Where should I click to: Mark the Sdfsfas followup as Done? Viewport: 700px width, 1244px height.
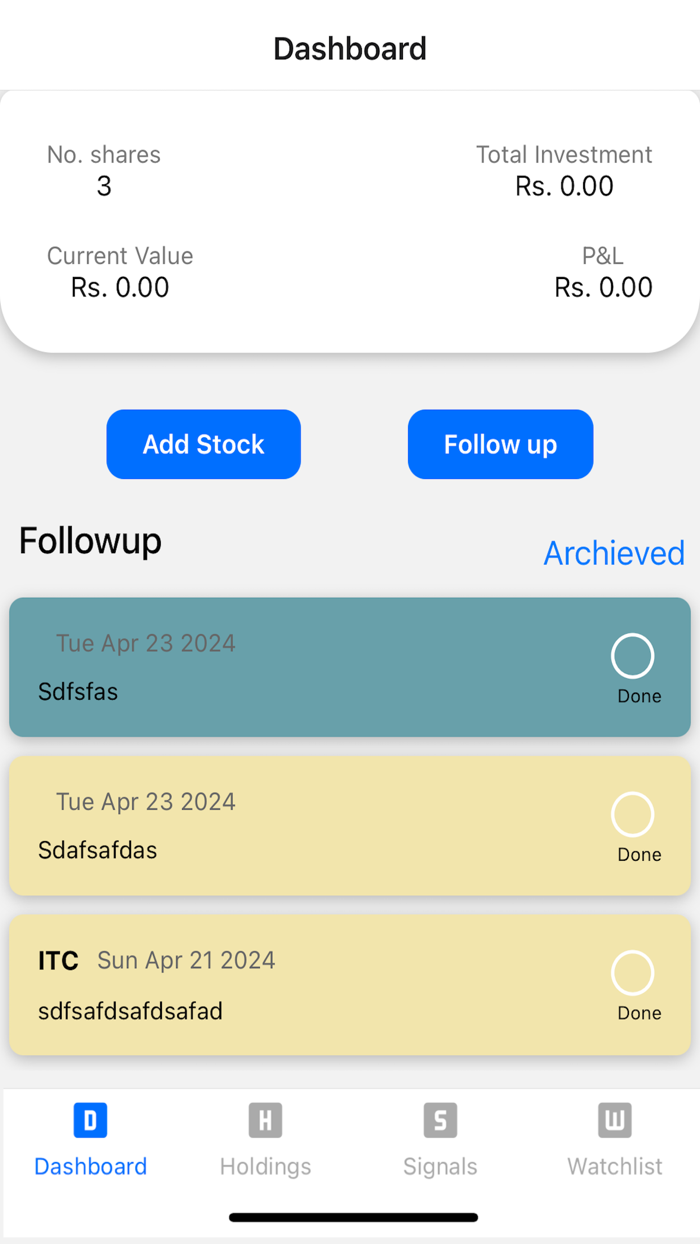(632, 655)
